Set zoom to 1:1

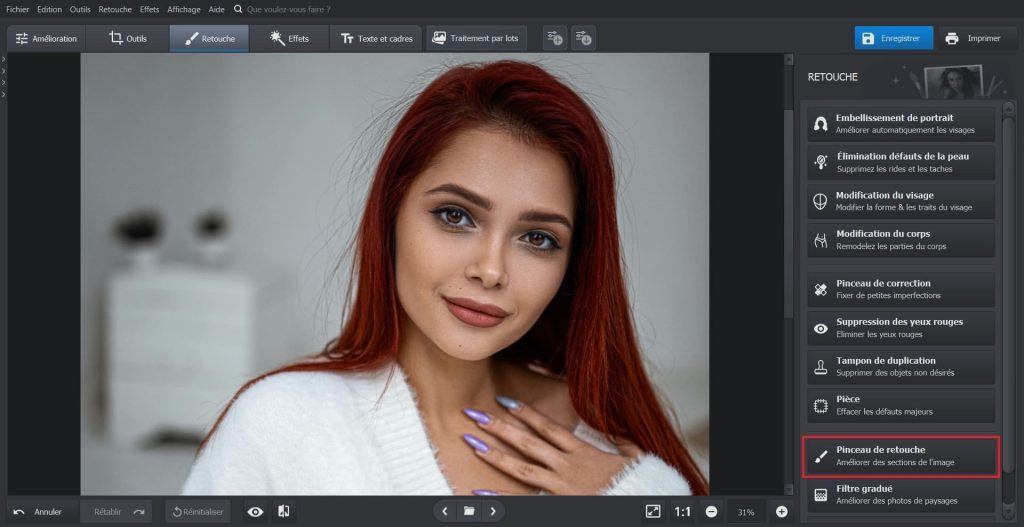point(682,512)
